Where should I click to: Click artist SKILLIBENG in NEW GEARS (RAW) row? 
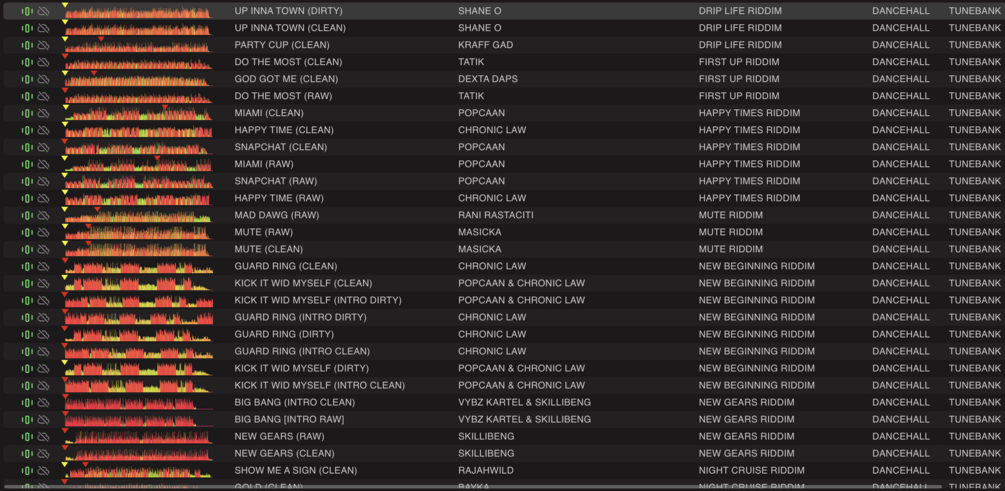[x=486, y=437]
